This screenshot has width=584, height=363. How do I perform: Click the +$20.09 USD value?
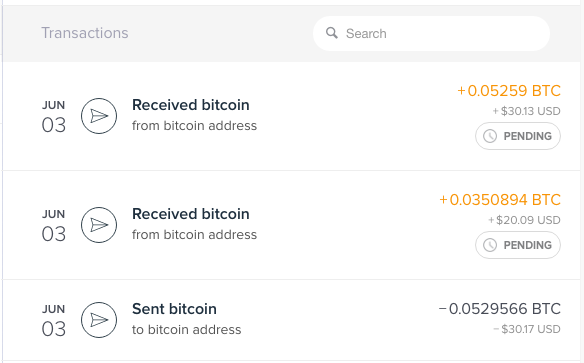coord(524,220)
